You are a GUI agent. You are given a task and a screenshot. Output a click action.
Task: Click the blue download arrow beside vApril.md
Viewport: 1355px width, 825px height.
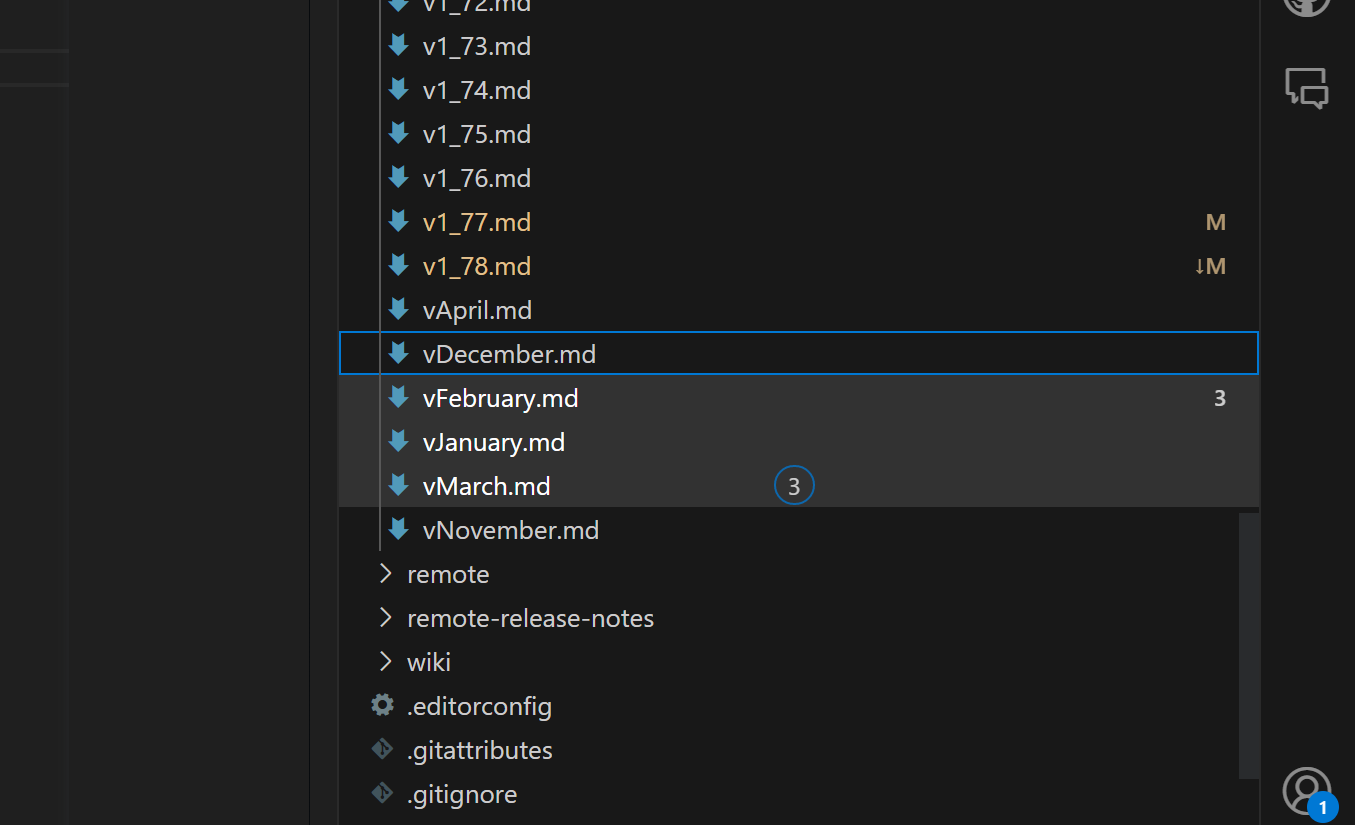(398, 310)
